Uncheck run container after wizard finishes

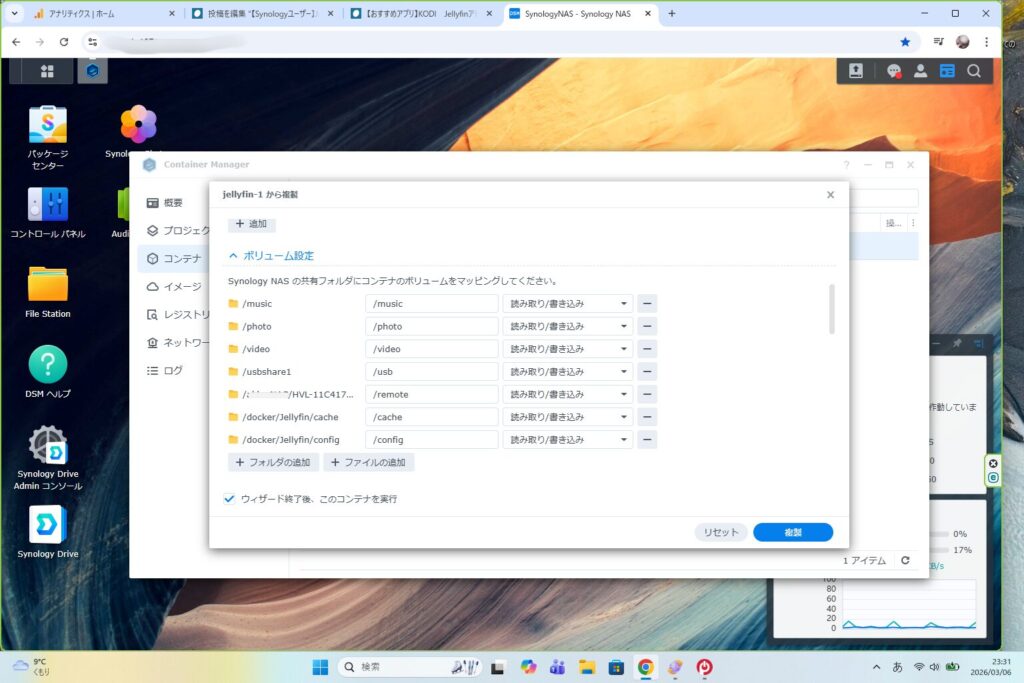230,498
